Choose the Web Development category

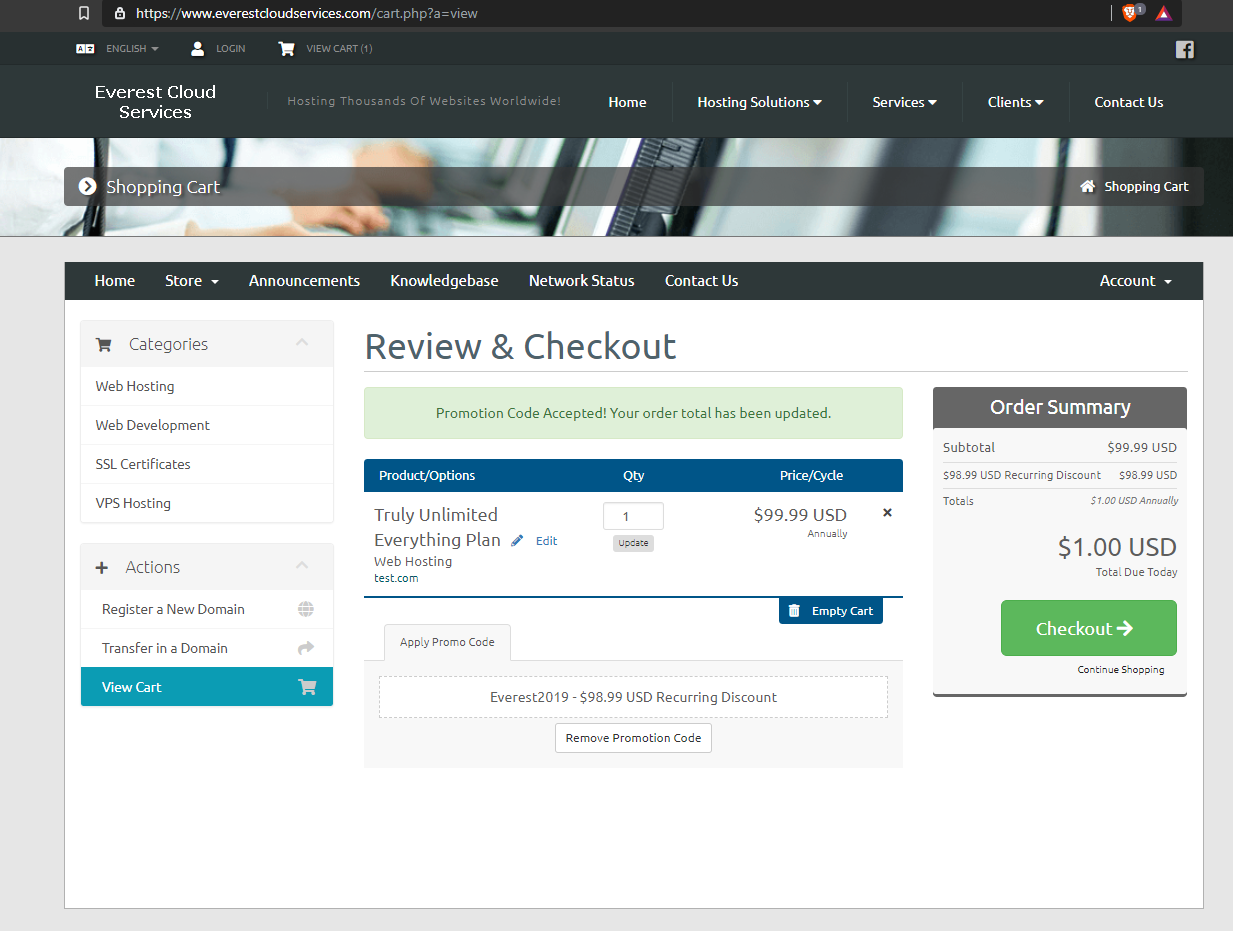tap(207, 425)
